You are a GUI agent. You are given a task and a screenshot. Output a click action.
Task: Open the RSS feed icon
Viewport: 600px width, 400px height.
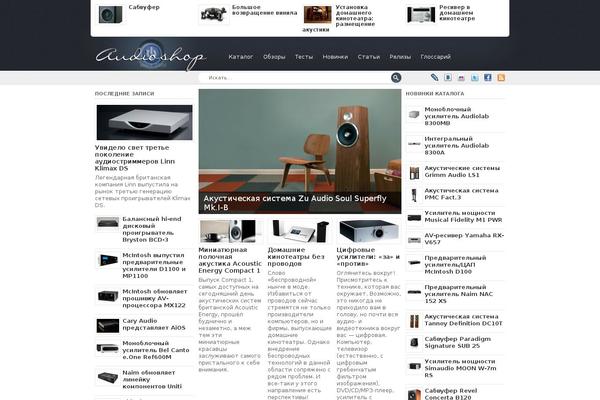coord(501,78)
